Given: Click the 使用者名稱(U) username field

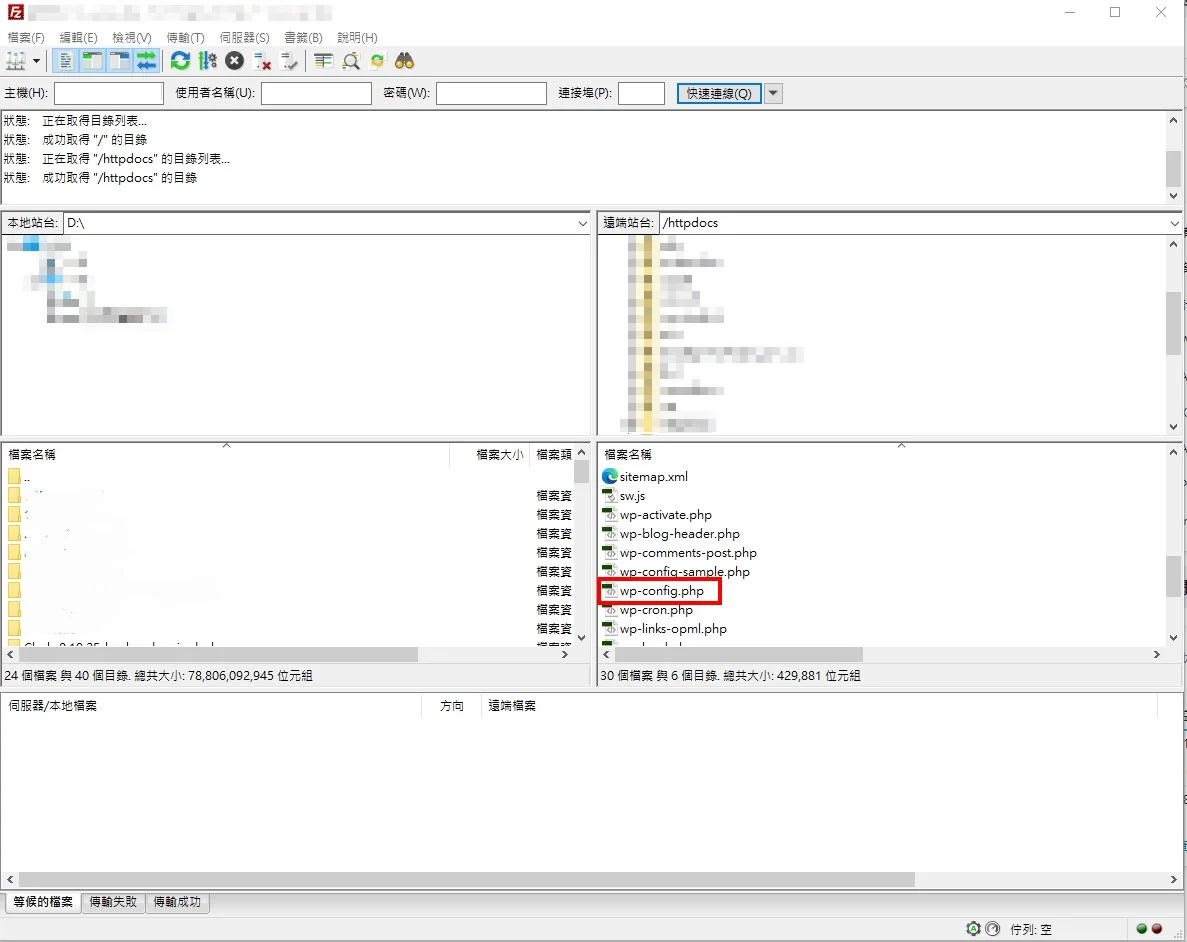Looking at the screenshot, I should [x=316, y=93].
